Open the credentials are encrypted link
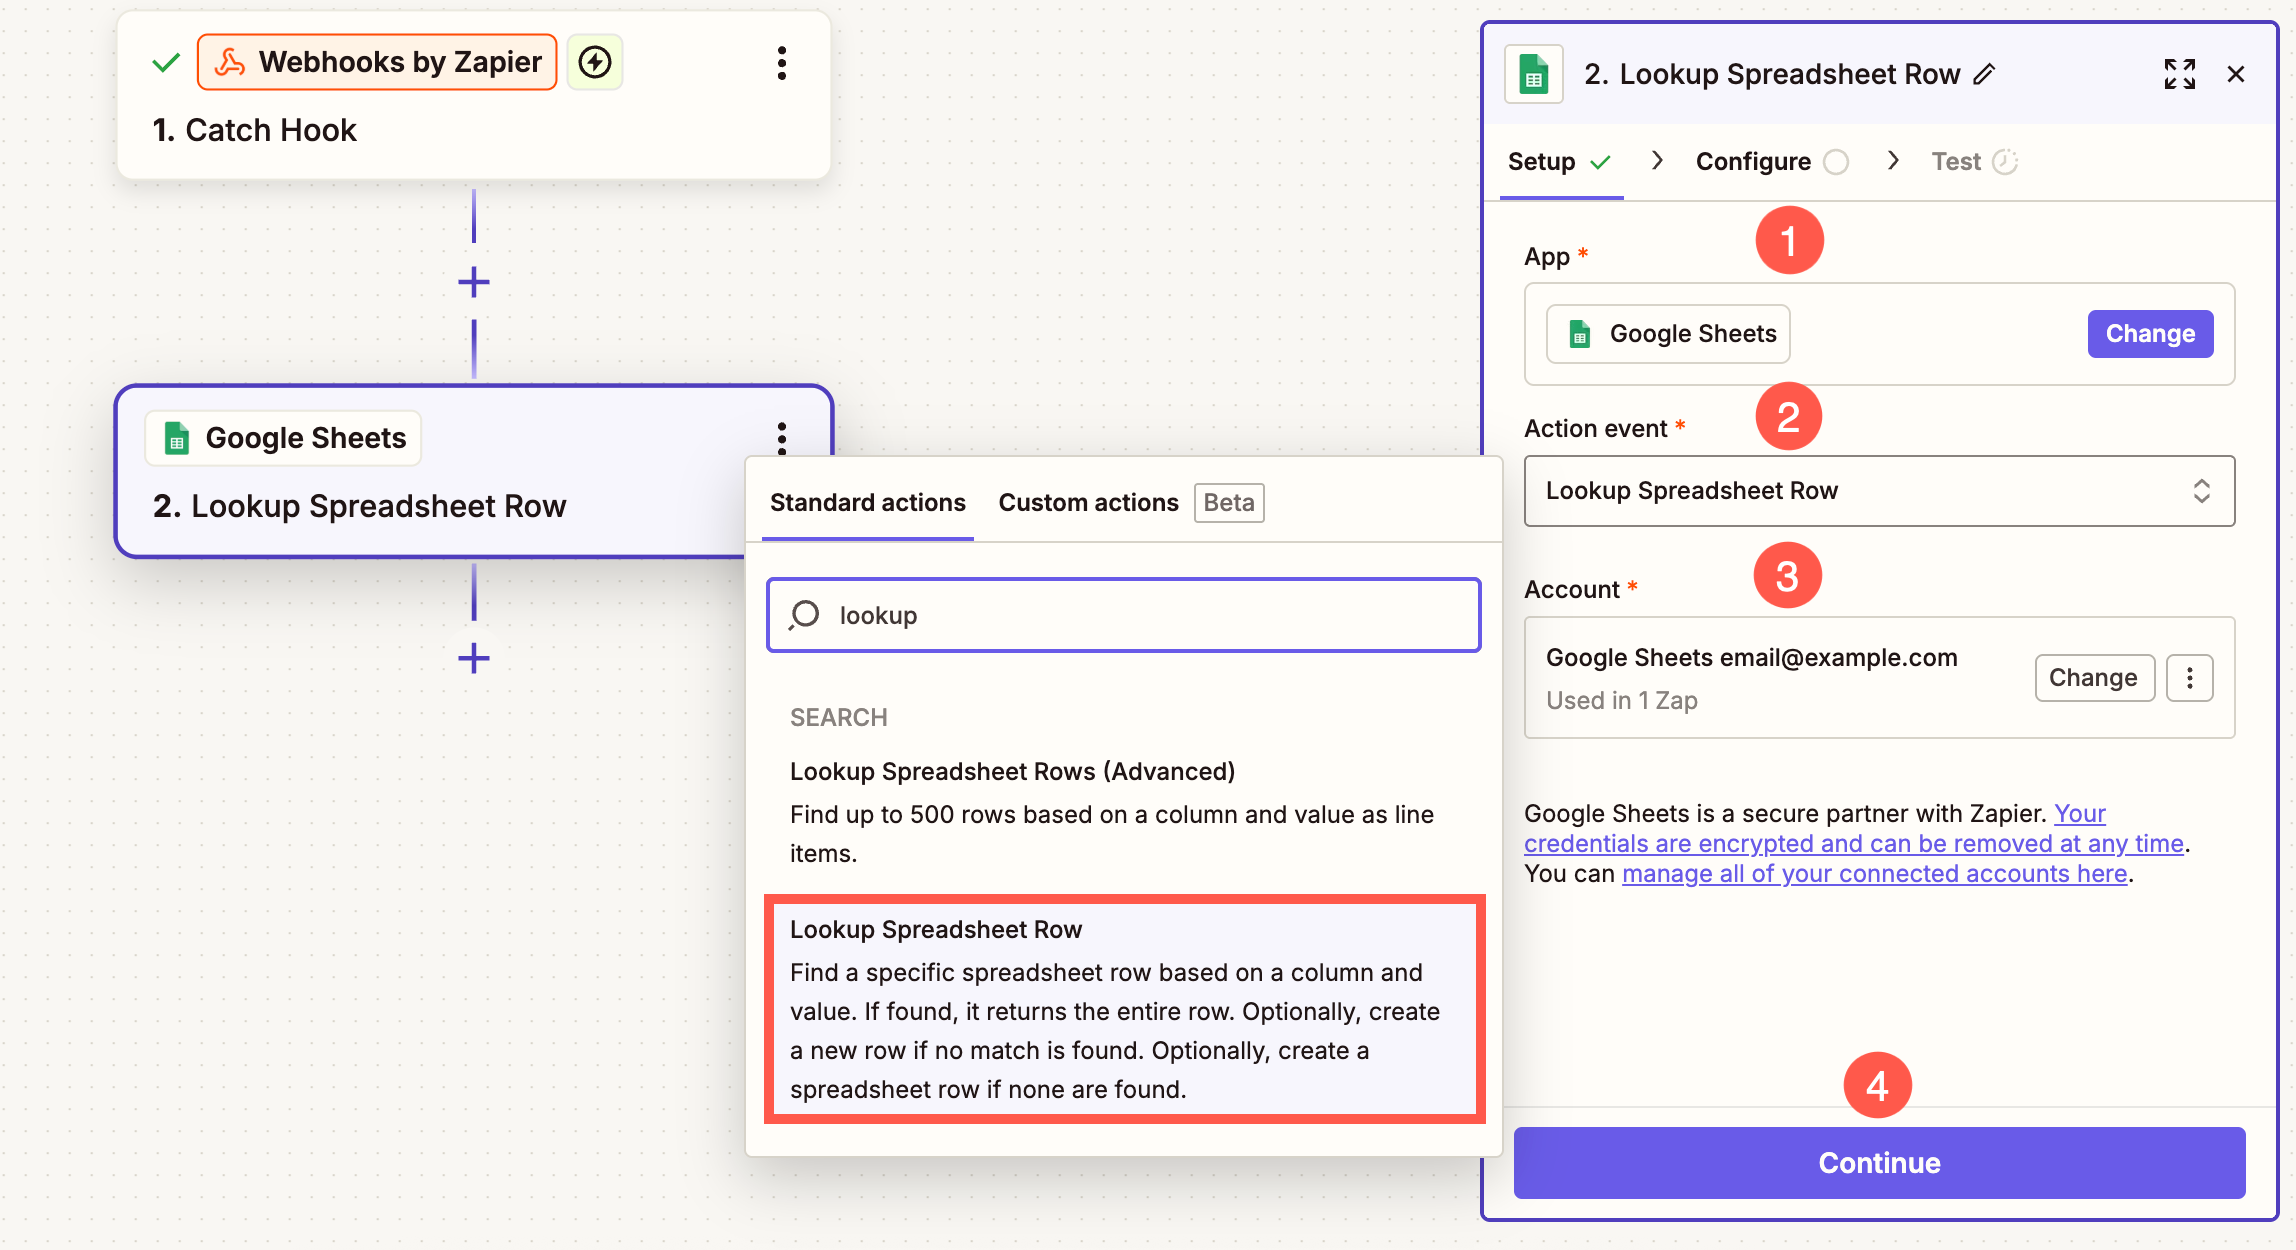The height and width of the screenshot is (1250, 2296). point(1854,844)
